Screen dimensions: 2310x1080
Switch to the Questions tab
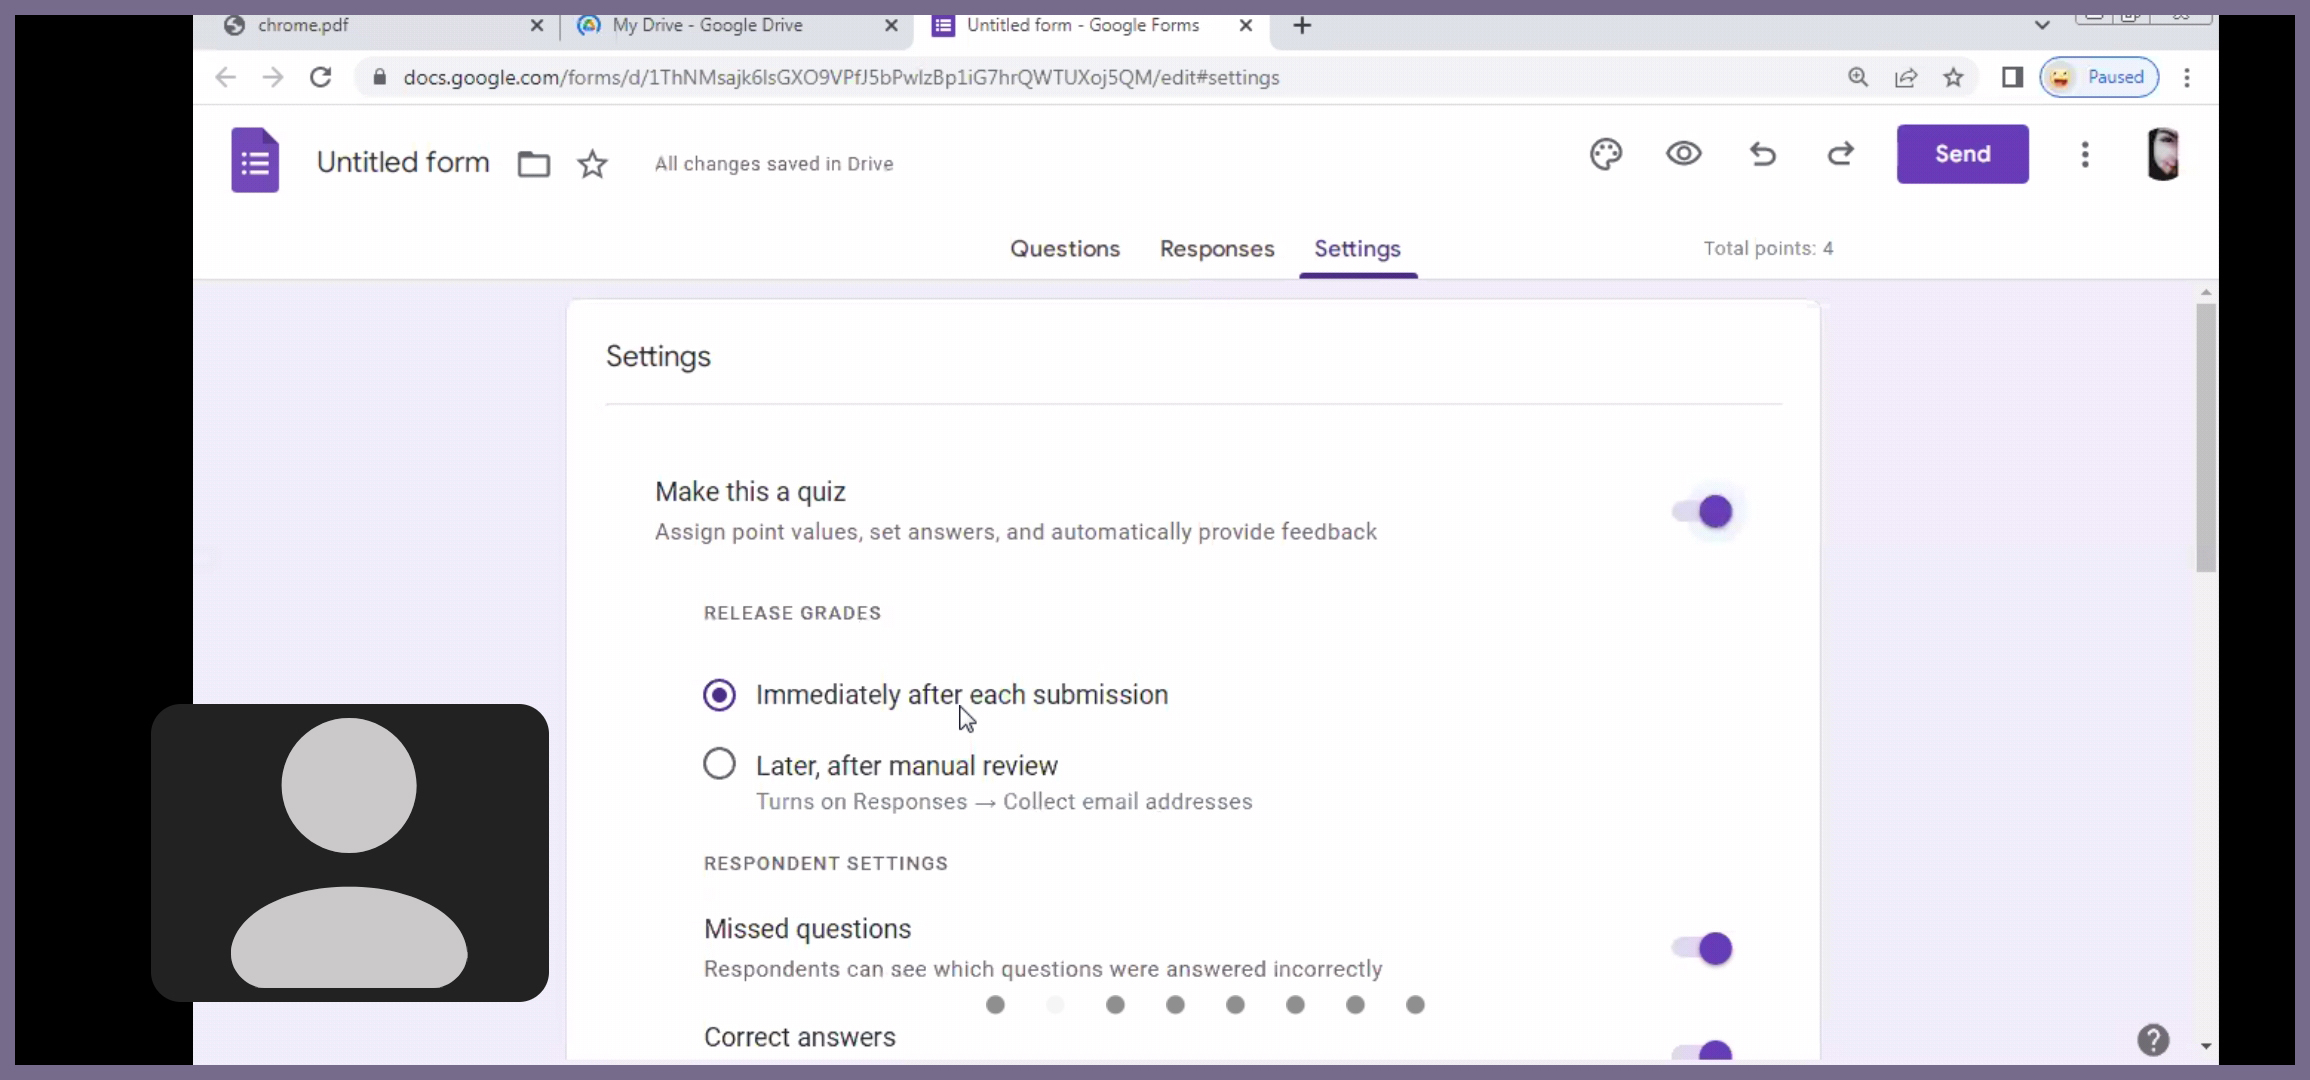[1064, 249]
